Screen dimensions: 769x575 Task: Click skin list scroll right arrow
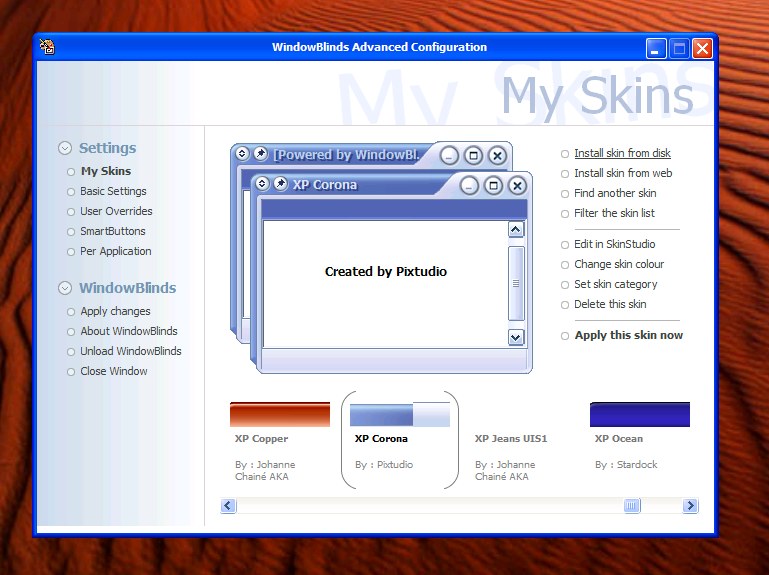(x=690, y=505)
